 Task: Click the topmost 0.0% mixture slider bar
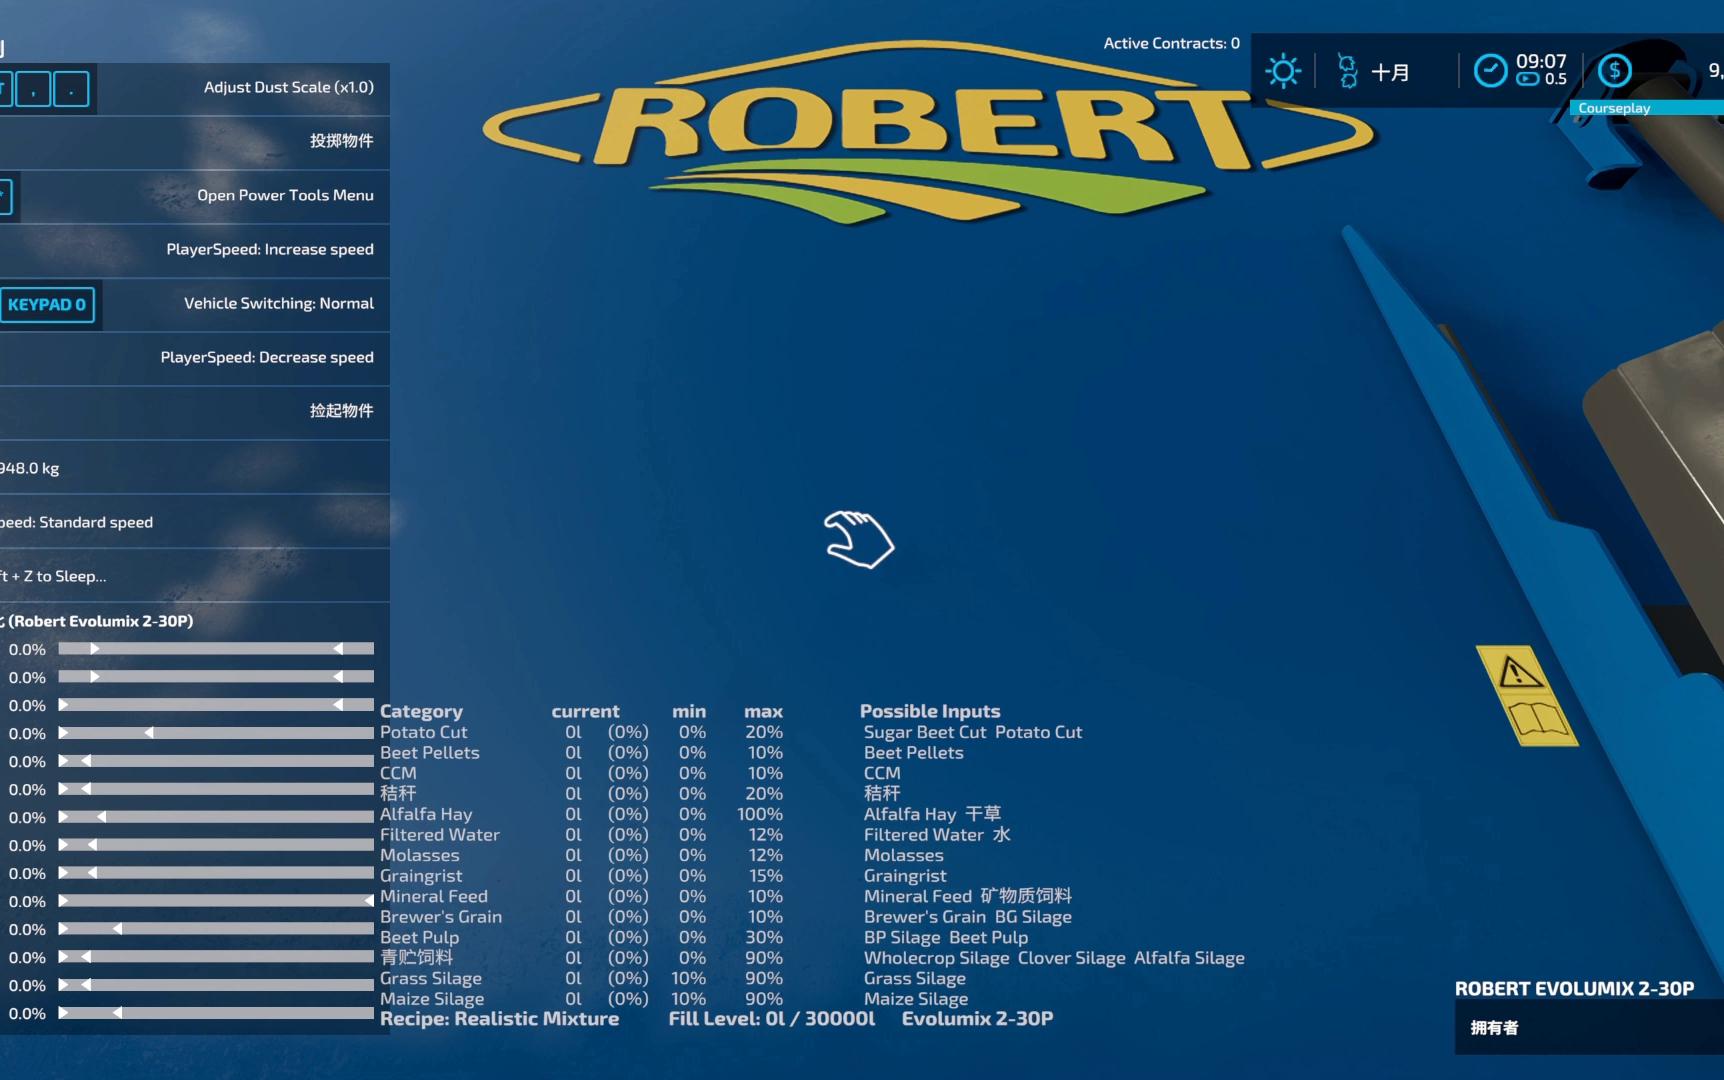pos(216,649)
